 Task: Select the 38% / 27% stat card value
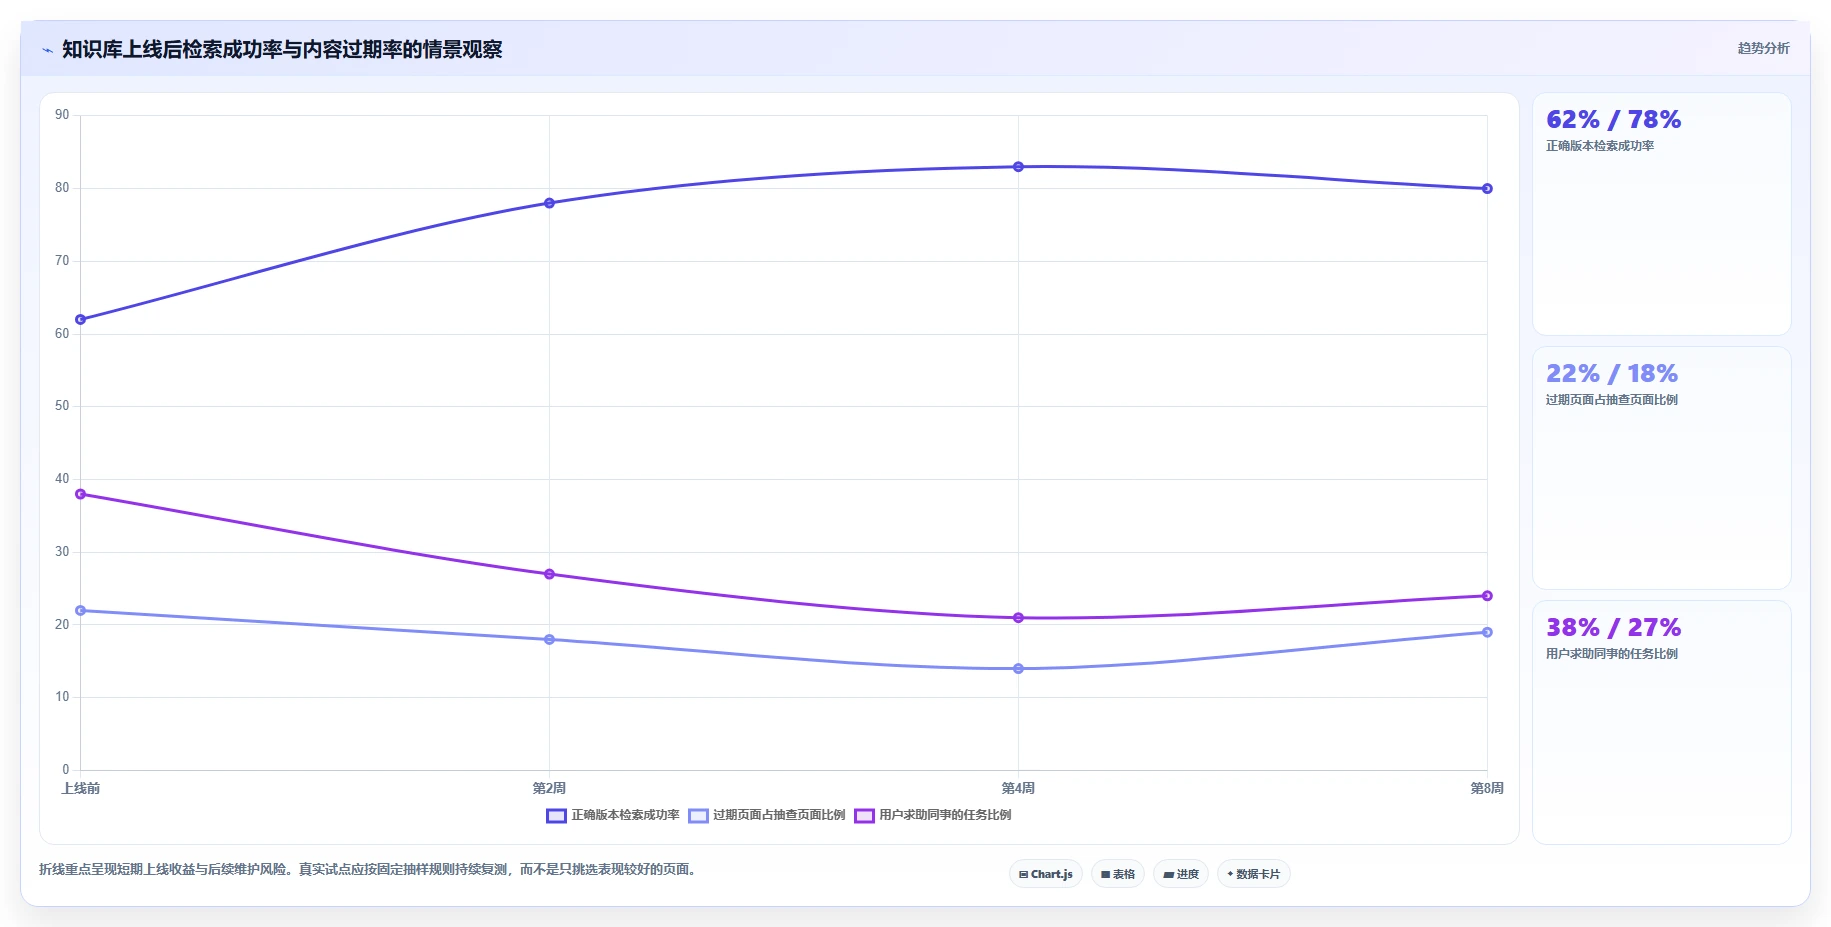pyautogui.click(x=1613, y=627)
